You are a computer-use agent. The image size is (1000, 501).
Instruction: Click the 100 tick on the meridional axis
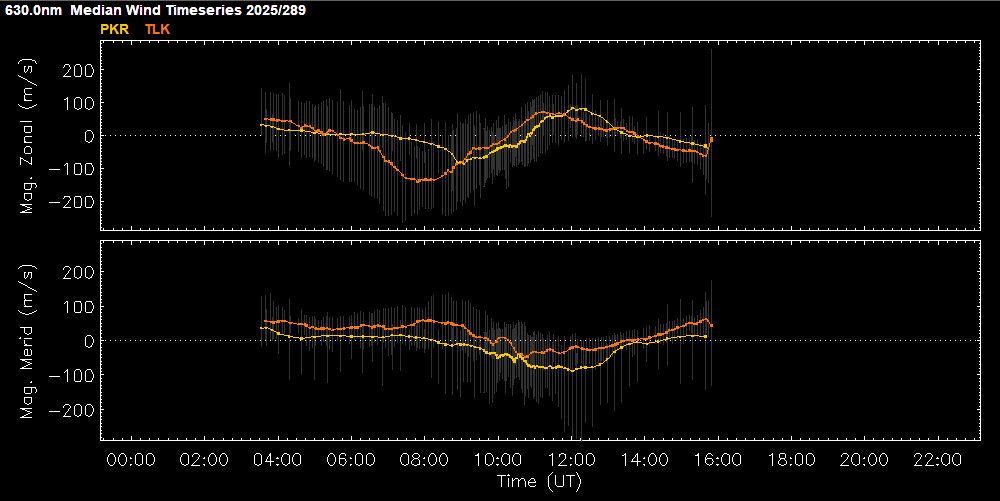(80, 307)
